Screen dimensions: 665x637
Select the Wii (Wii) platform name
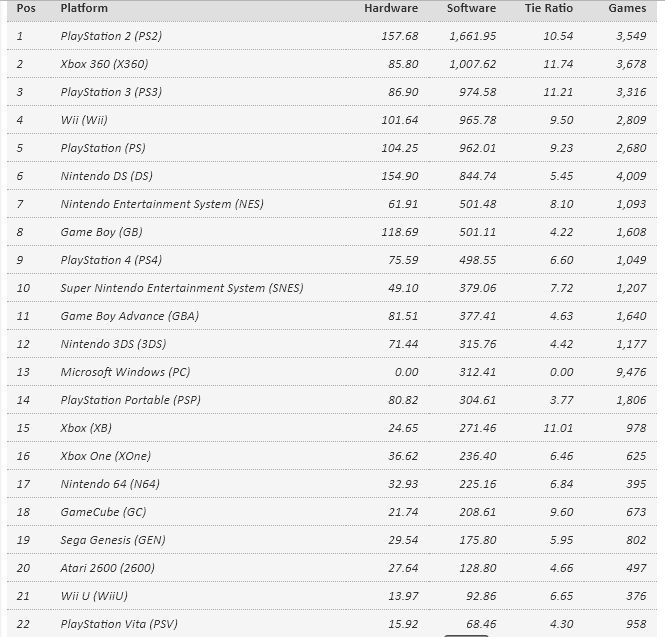tap(84, 120)
